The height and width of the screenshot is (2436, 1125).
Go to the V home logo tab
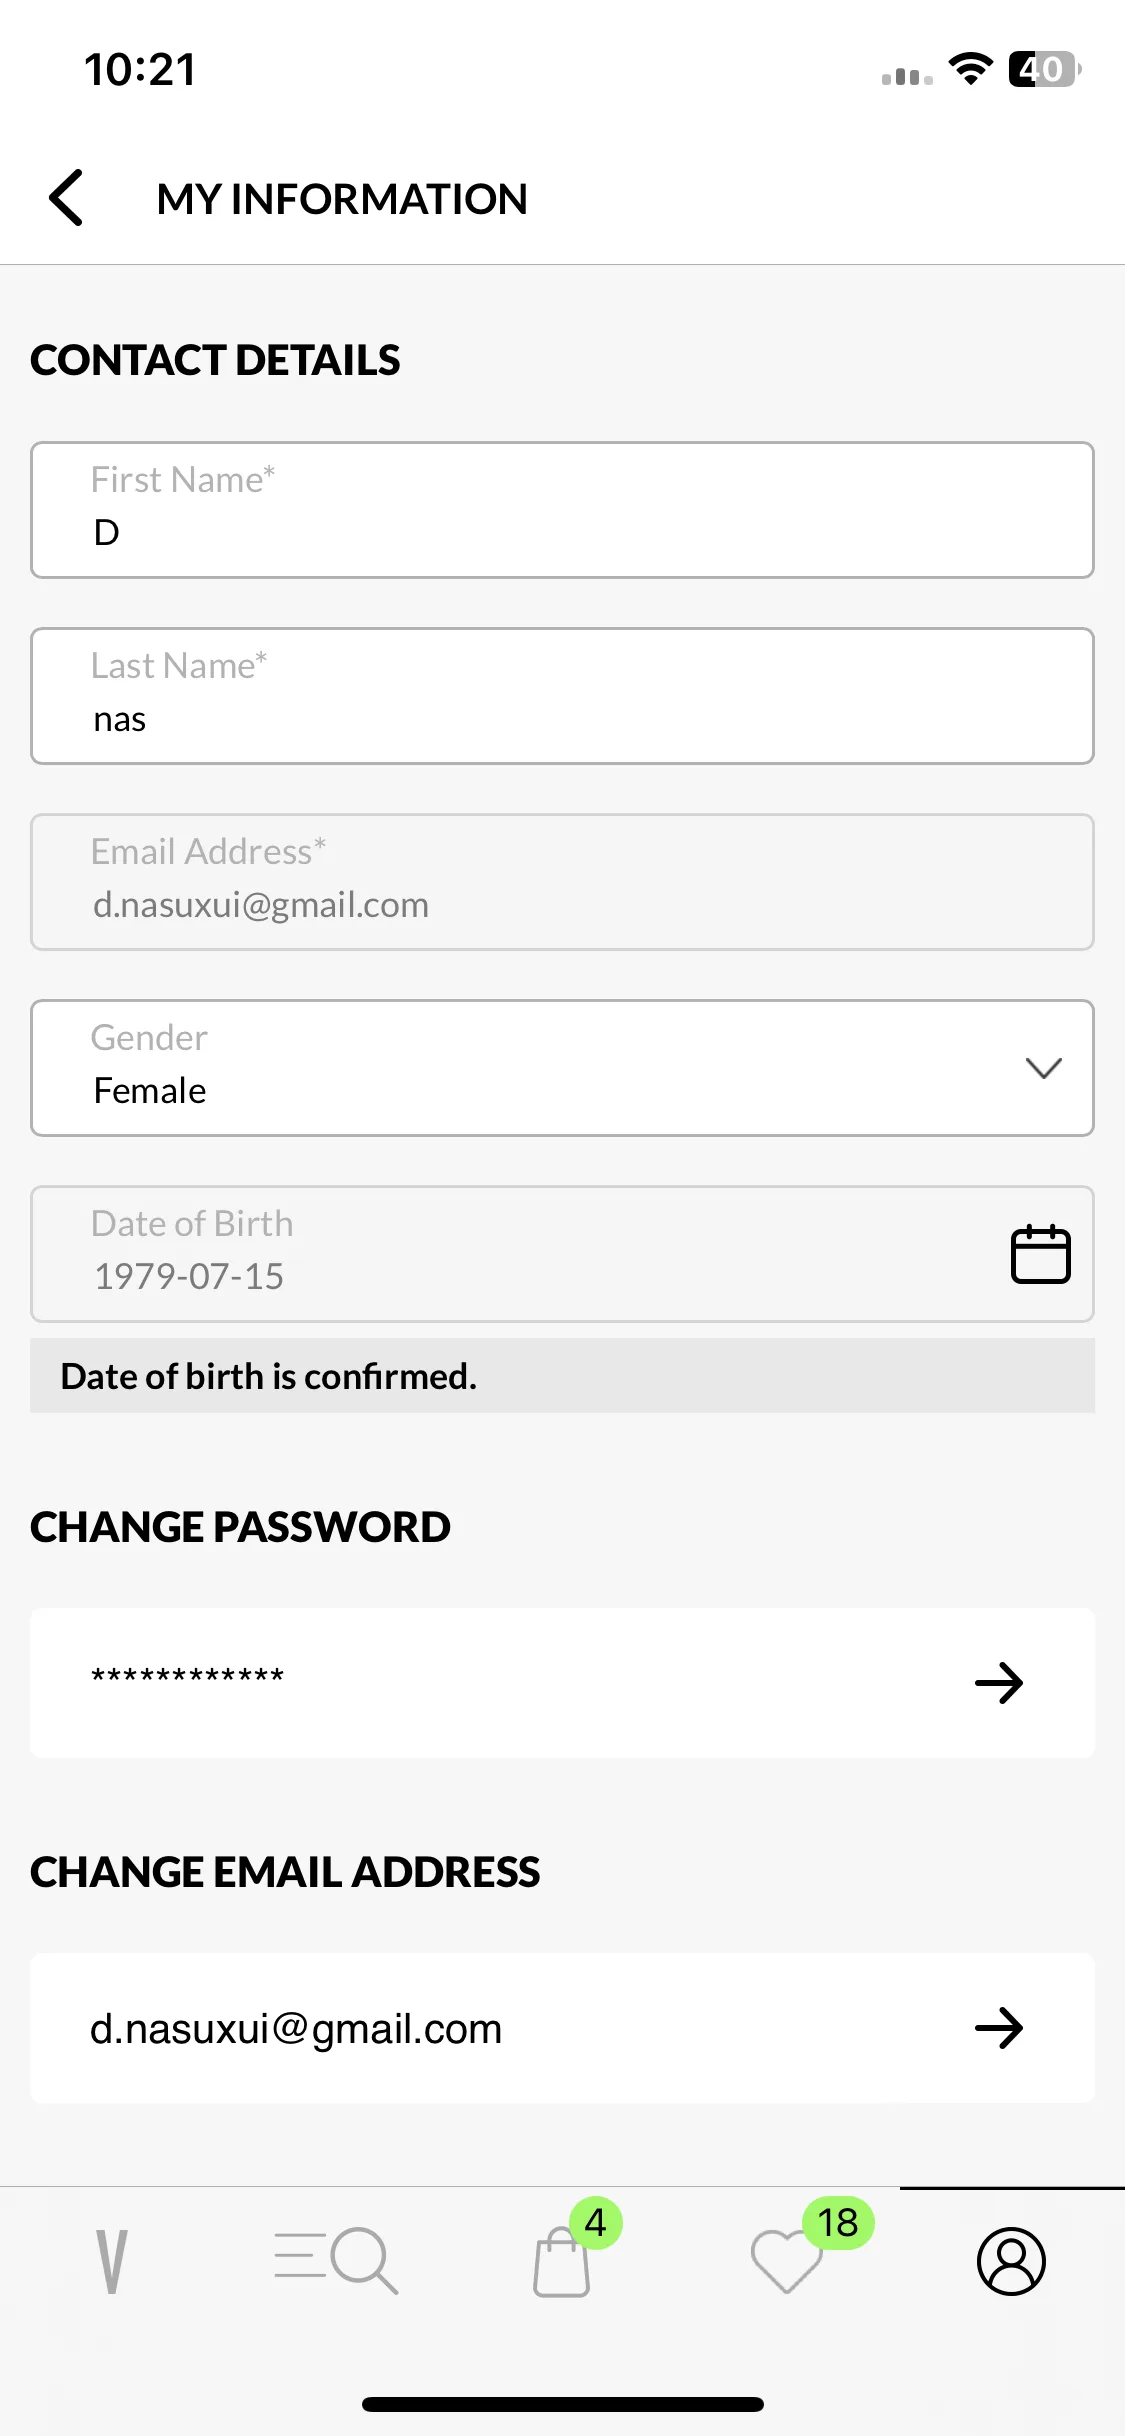click(x=112, y=2261)
